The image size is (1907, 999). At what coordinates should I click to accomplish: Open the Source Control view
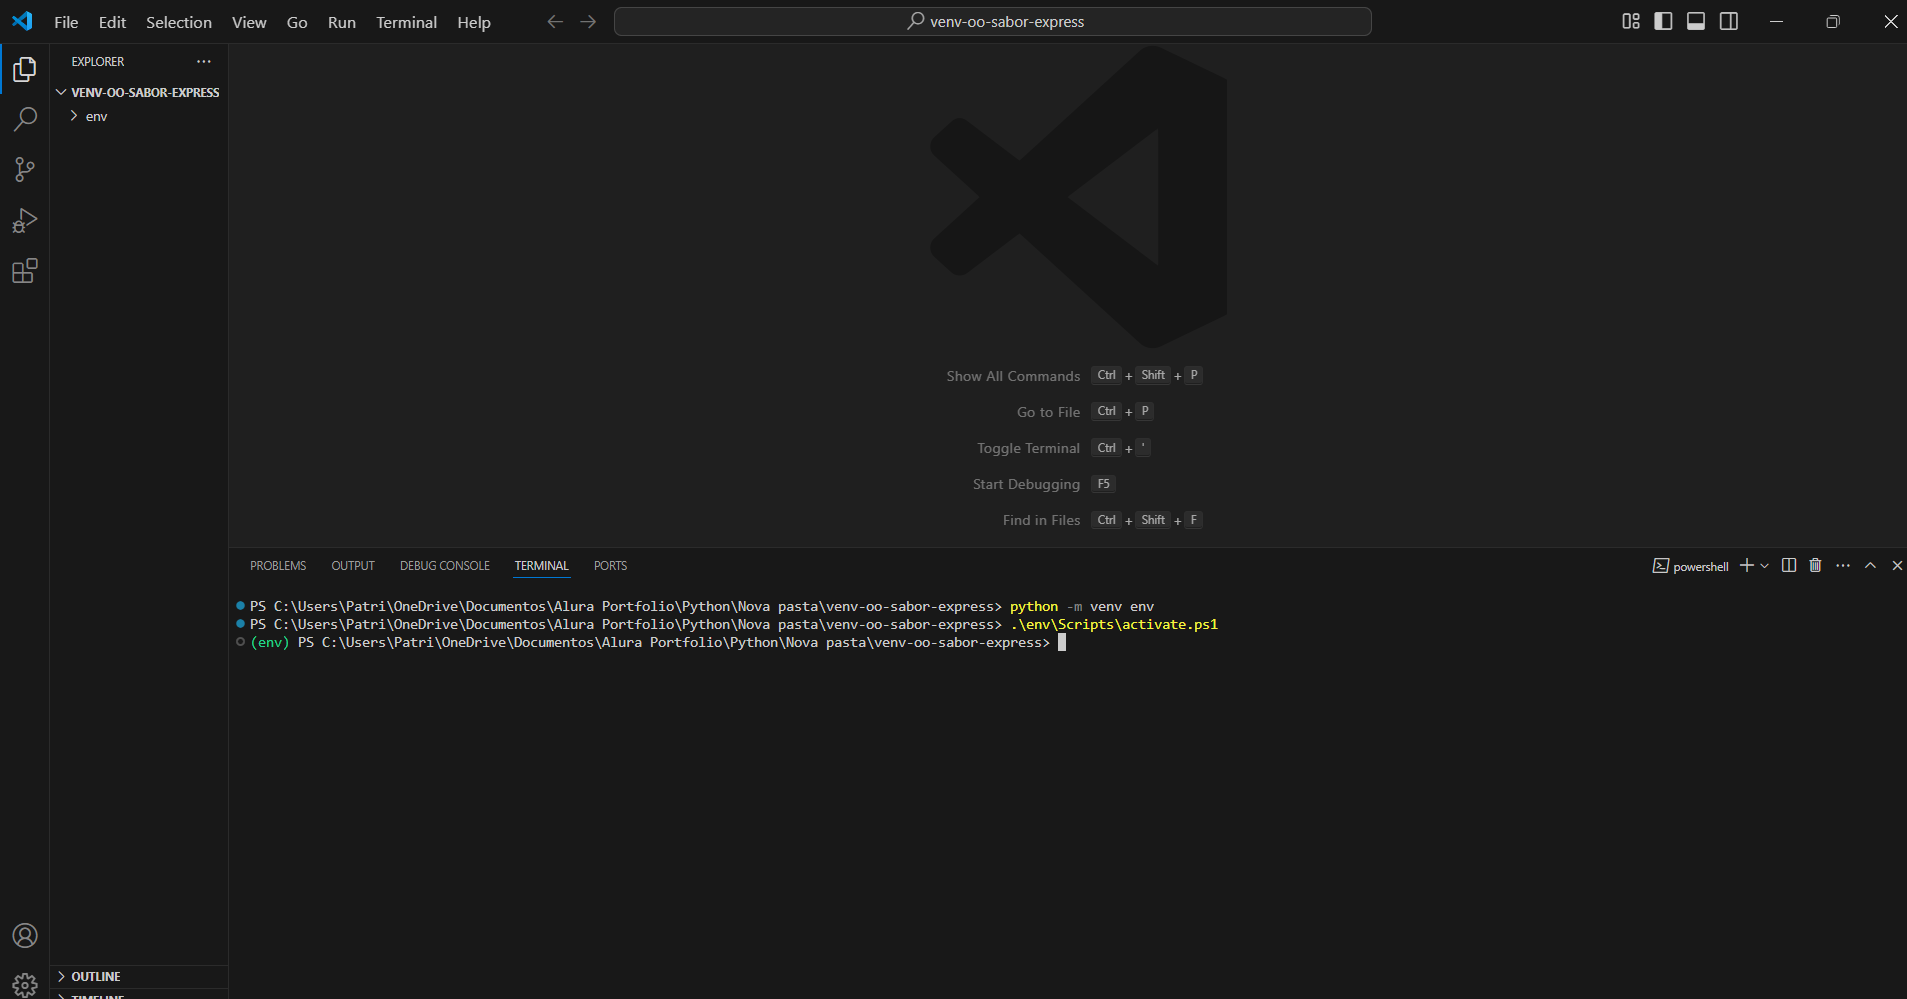click(x=25, y=170)
